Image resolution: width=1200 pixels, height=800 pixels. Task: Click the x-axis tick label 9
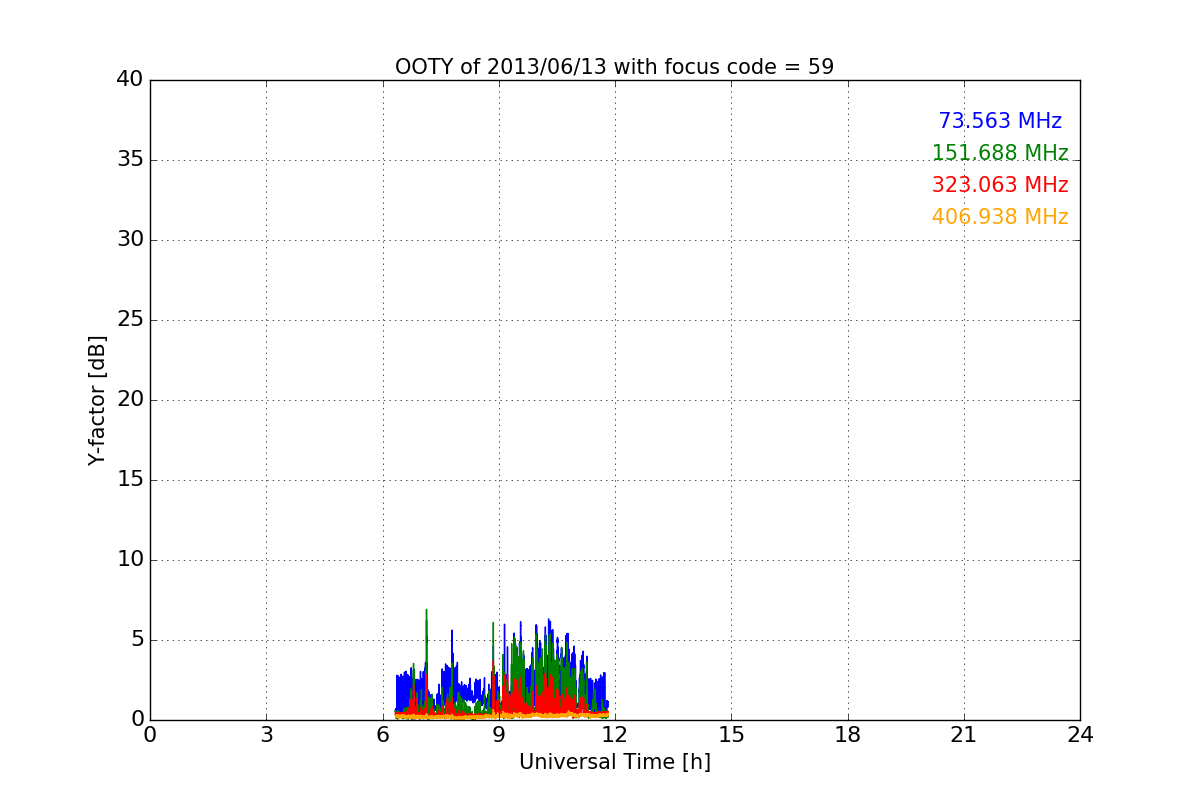click(x=499, y=735)
